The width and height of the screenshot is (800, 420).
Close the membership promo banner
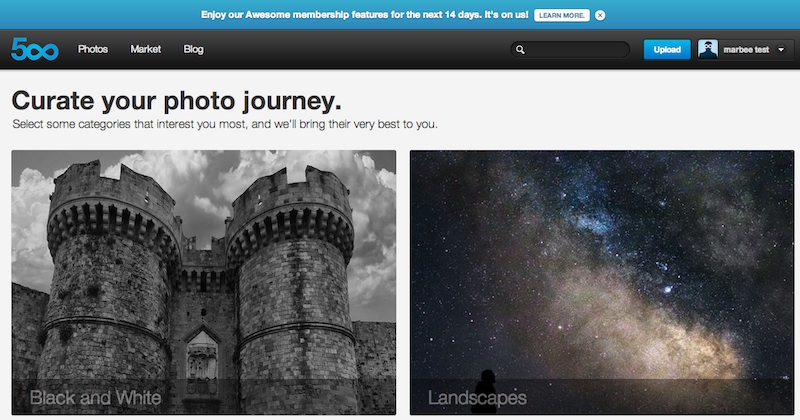[600, 15]
